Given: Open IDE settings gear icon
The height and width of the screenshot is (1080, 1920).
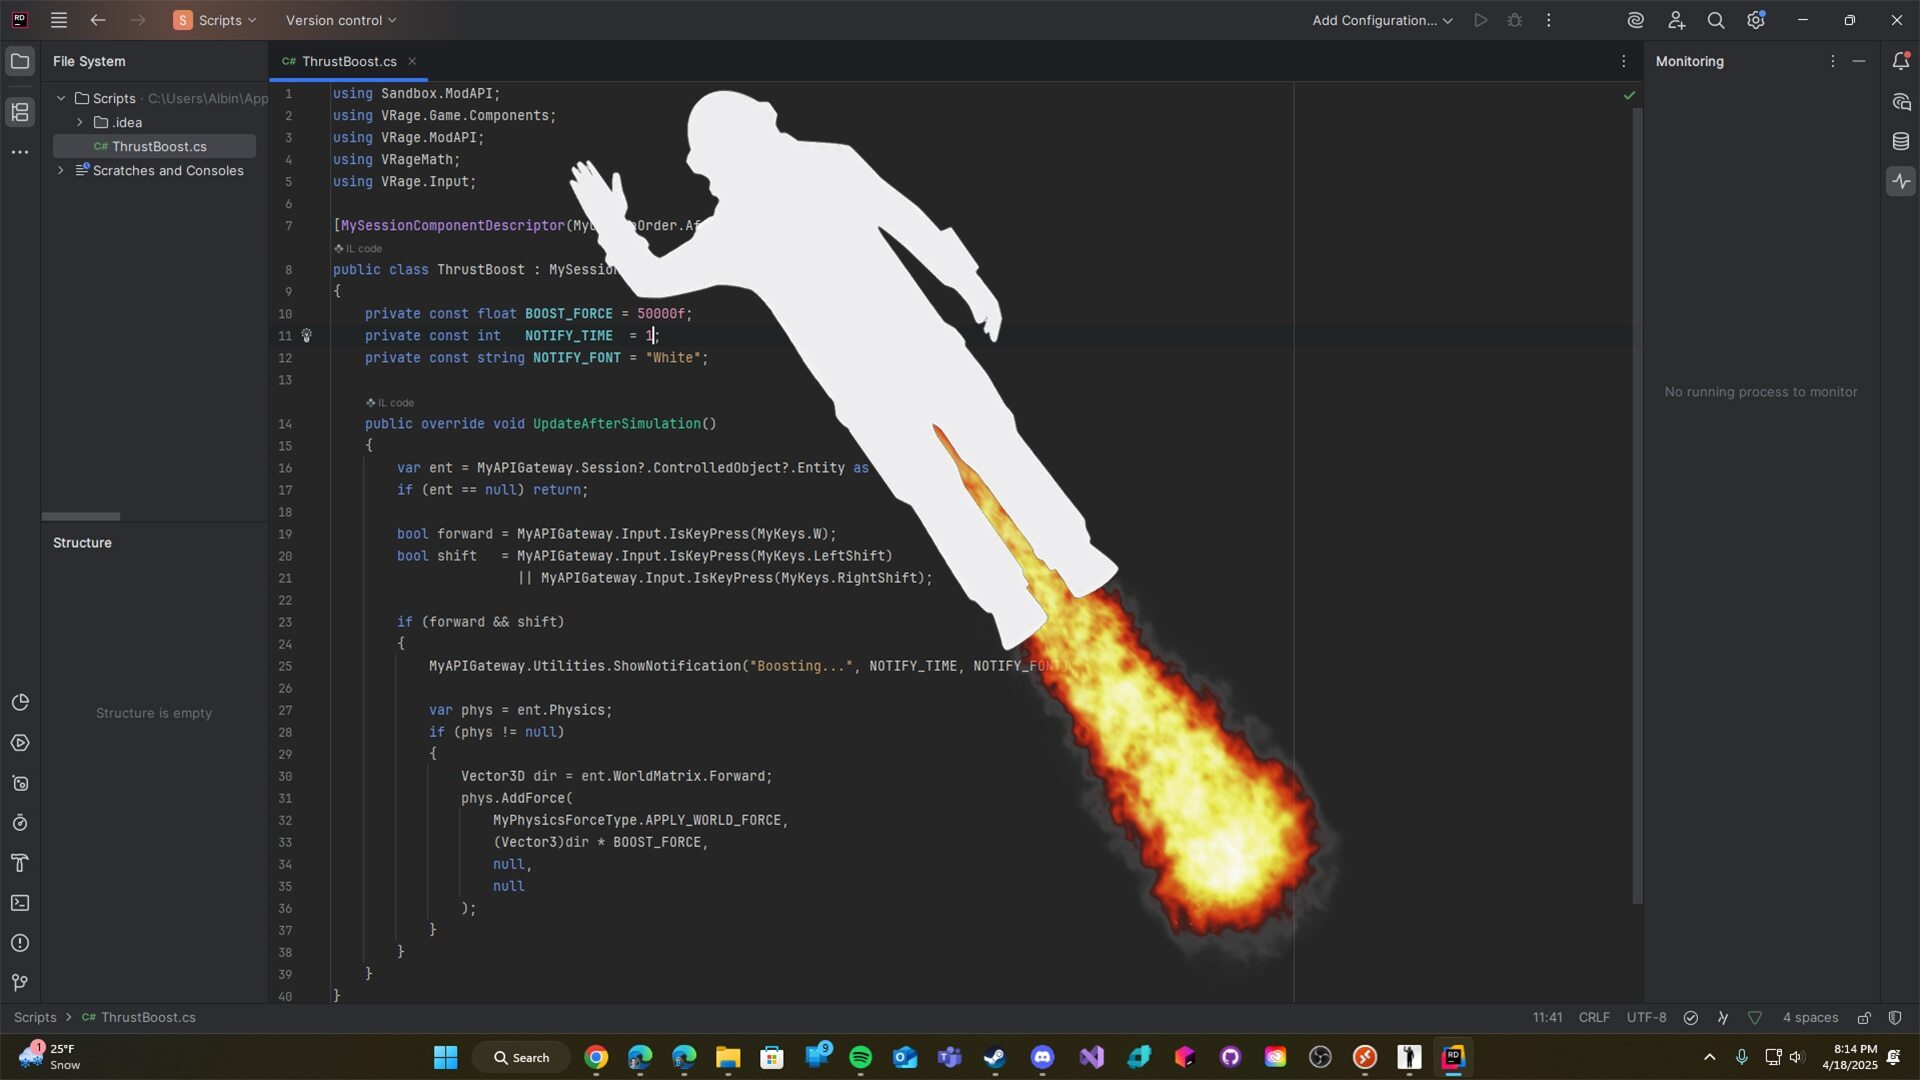Looking at the screenshot, I should pyautogui.click(x=1756, y=20).
